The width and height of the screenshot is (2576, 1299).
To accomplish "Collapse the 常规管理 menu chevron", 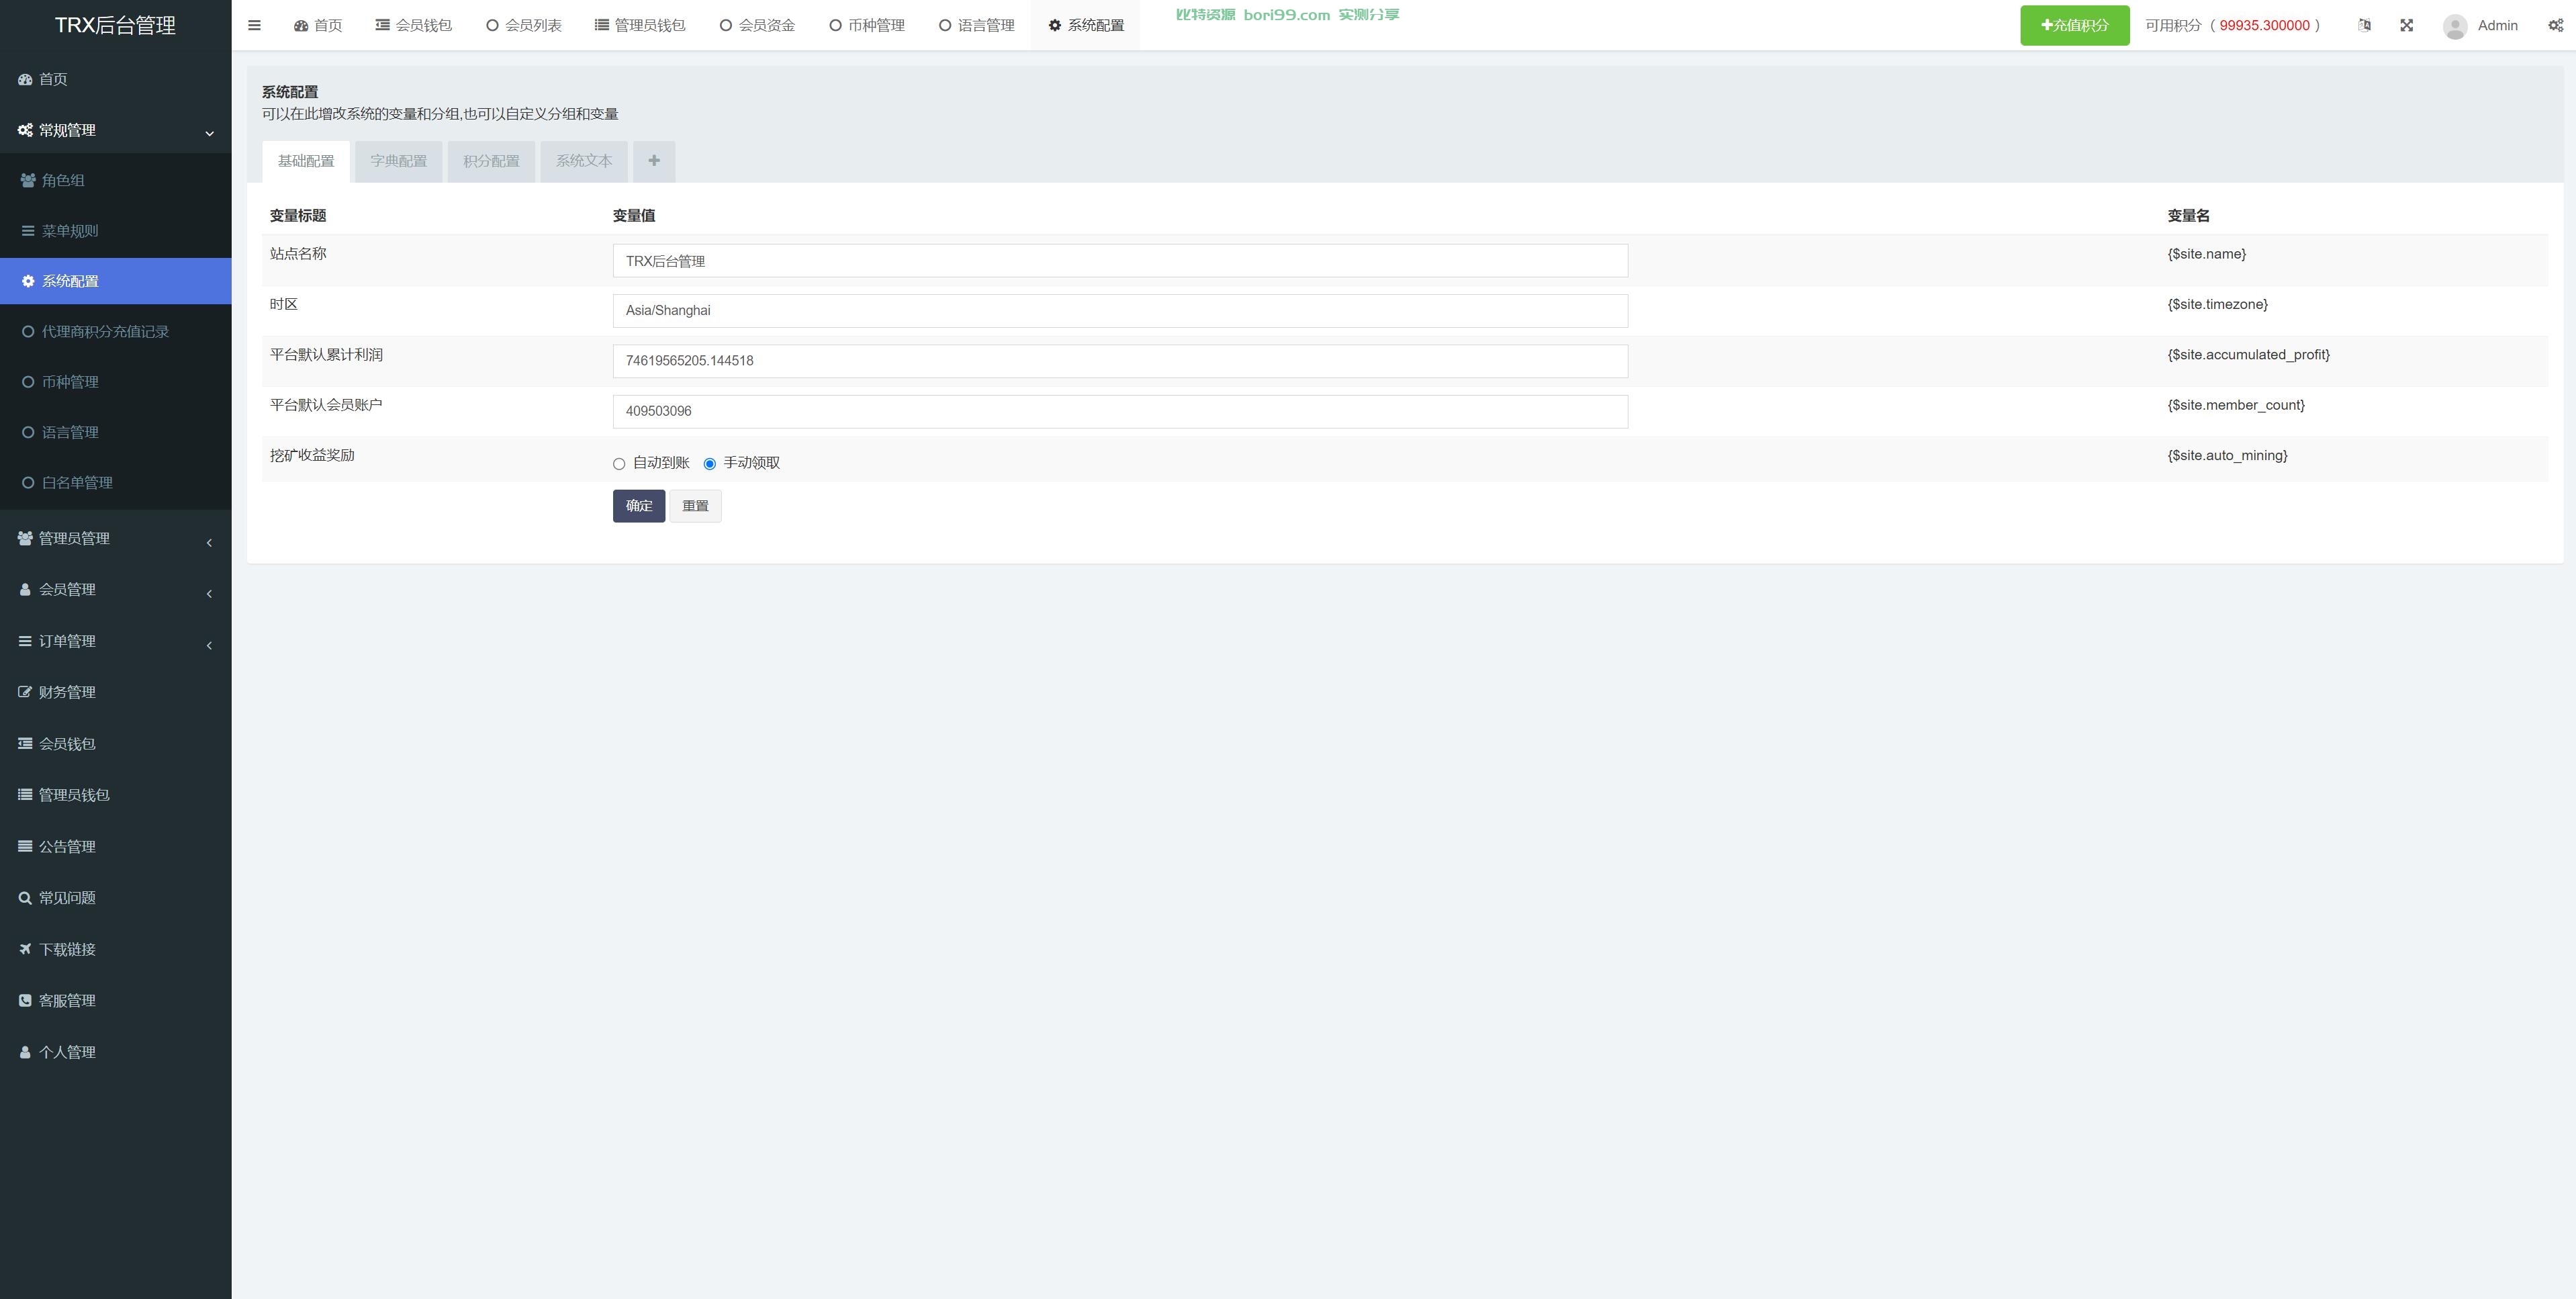I will click(209, 133).
